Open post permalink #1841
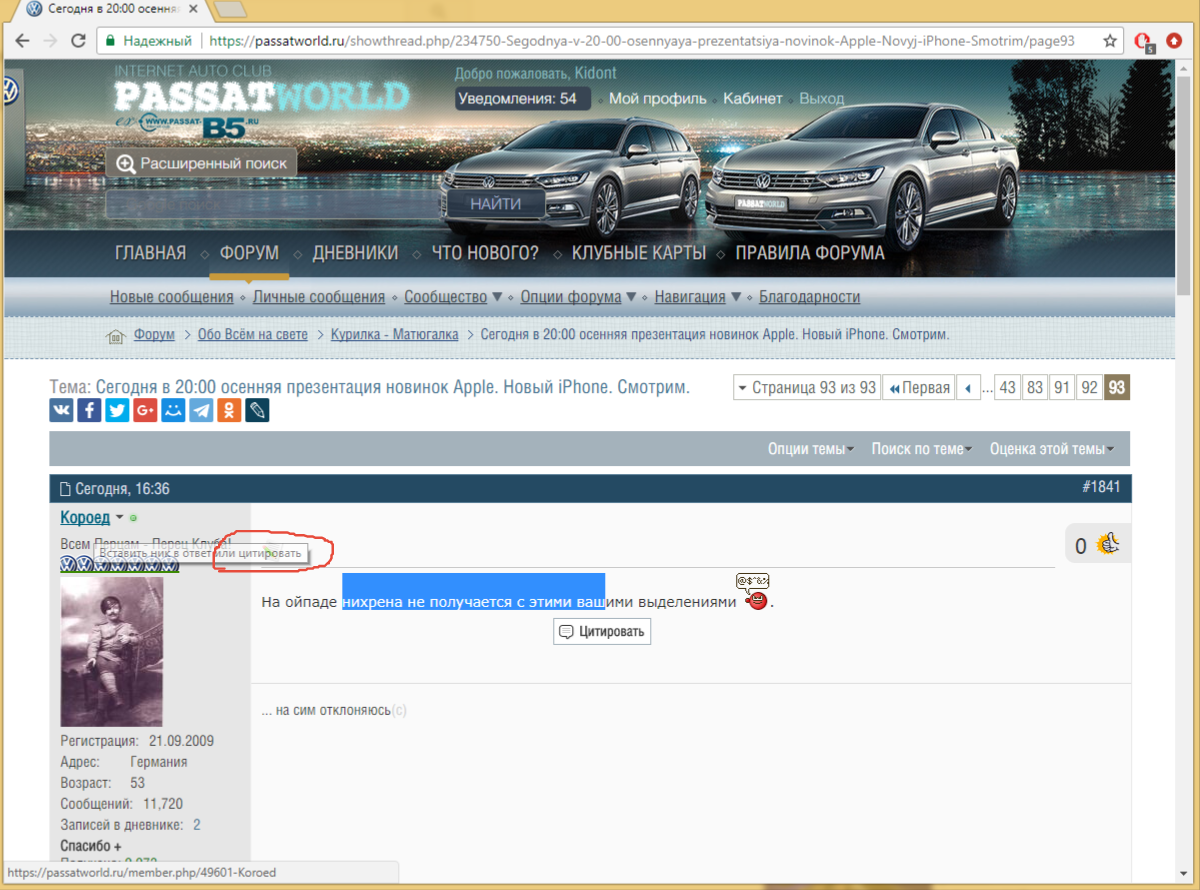This screenshot has width=1200, height=890. click(x=1101, y=488)
